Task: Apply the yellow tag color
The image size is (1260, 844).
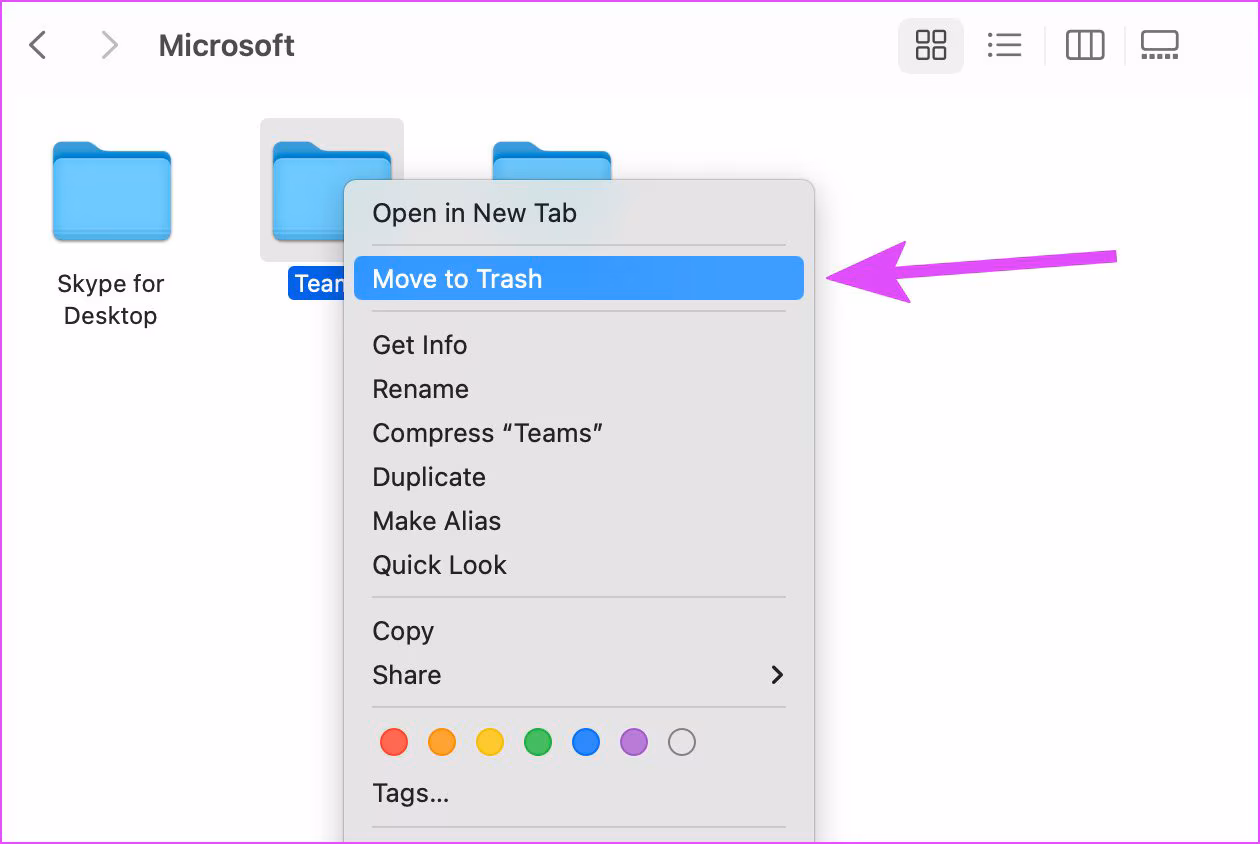Action: (490, 742)
